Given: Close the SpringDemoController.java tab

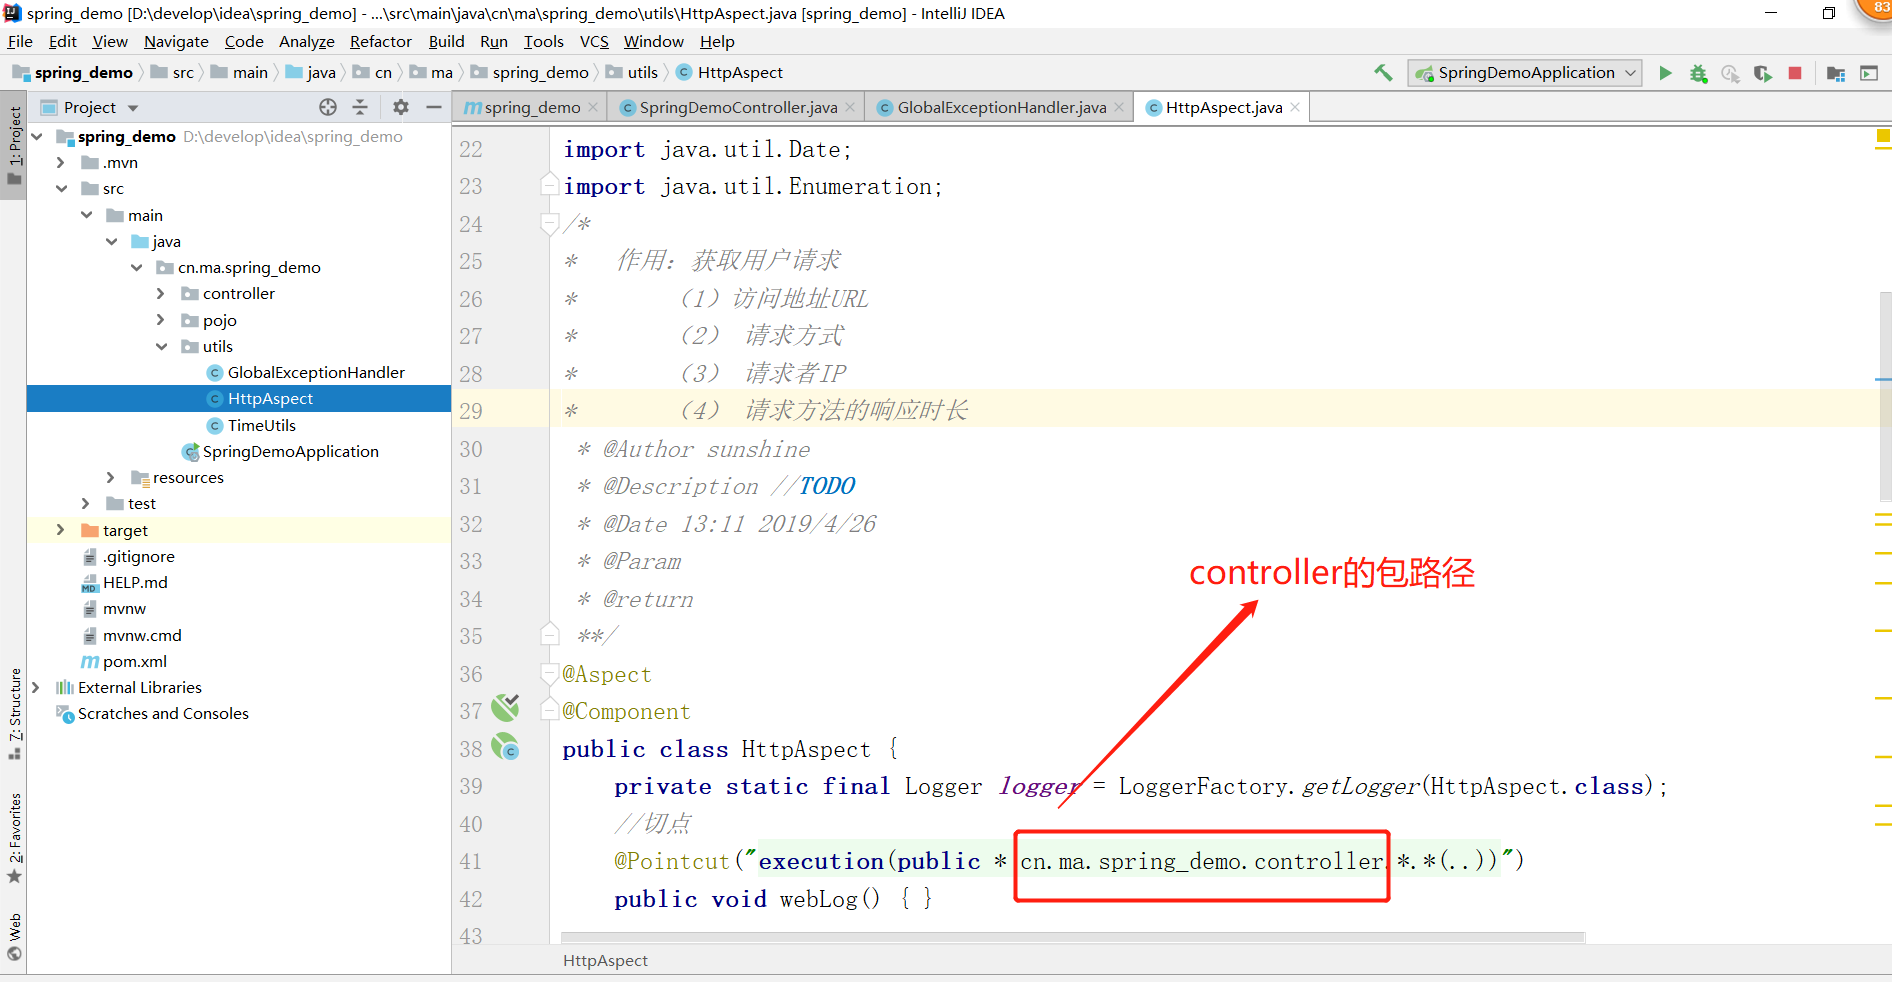Looking at the screenshot, I should click(x=850, y=107).
